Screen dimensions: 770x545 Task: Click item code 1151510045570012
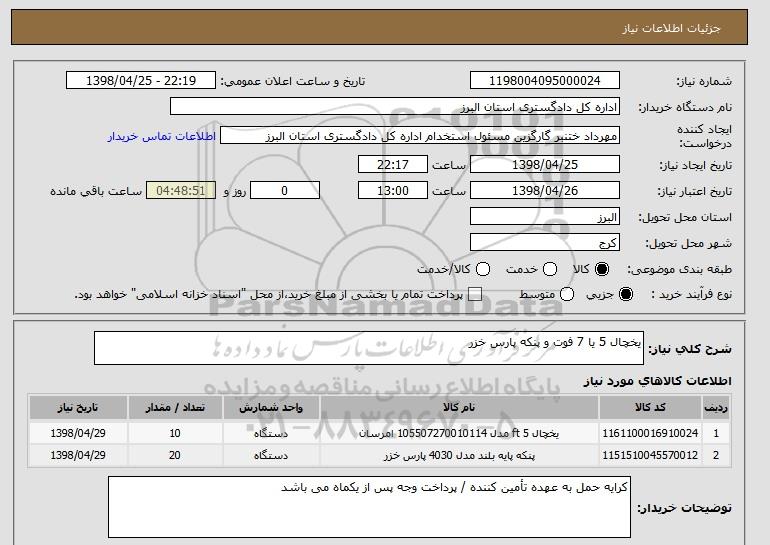pyautogui.click(x=650, y=455)
